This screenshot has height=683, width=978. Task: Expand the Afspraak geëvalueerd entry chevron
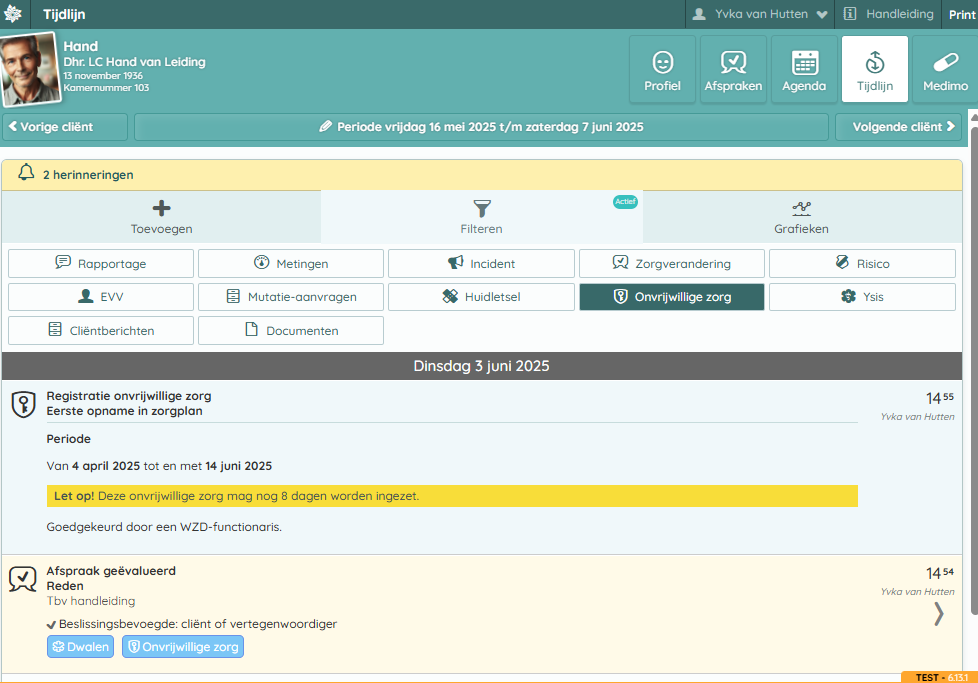pyautogui.click(x=938, y=614)
